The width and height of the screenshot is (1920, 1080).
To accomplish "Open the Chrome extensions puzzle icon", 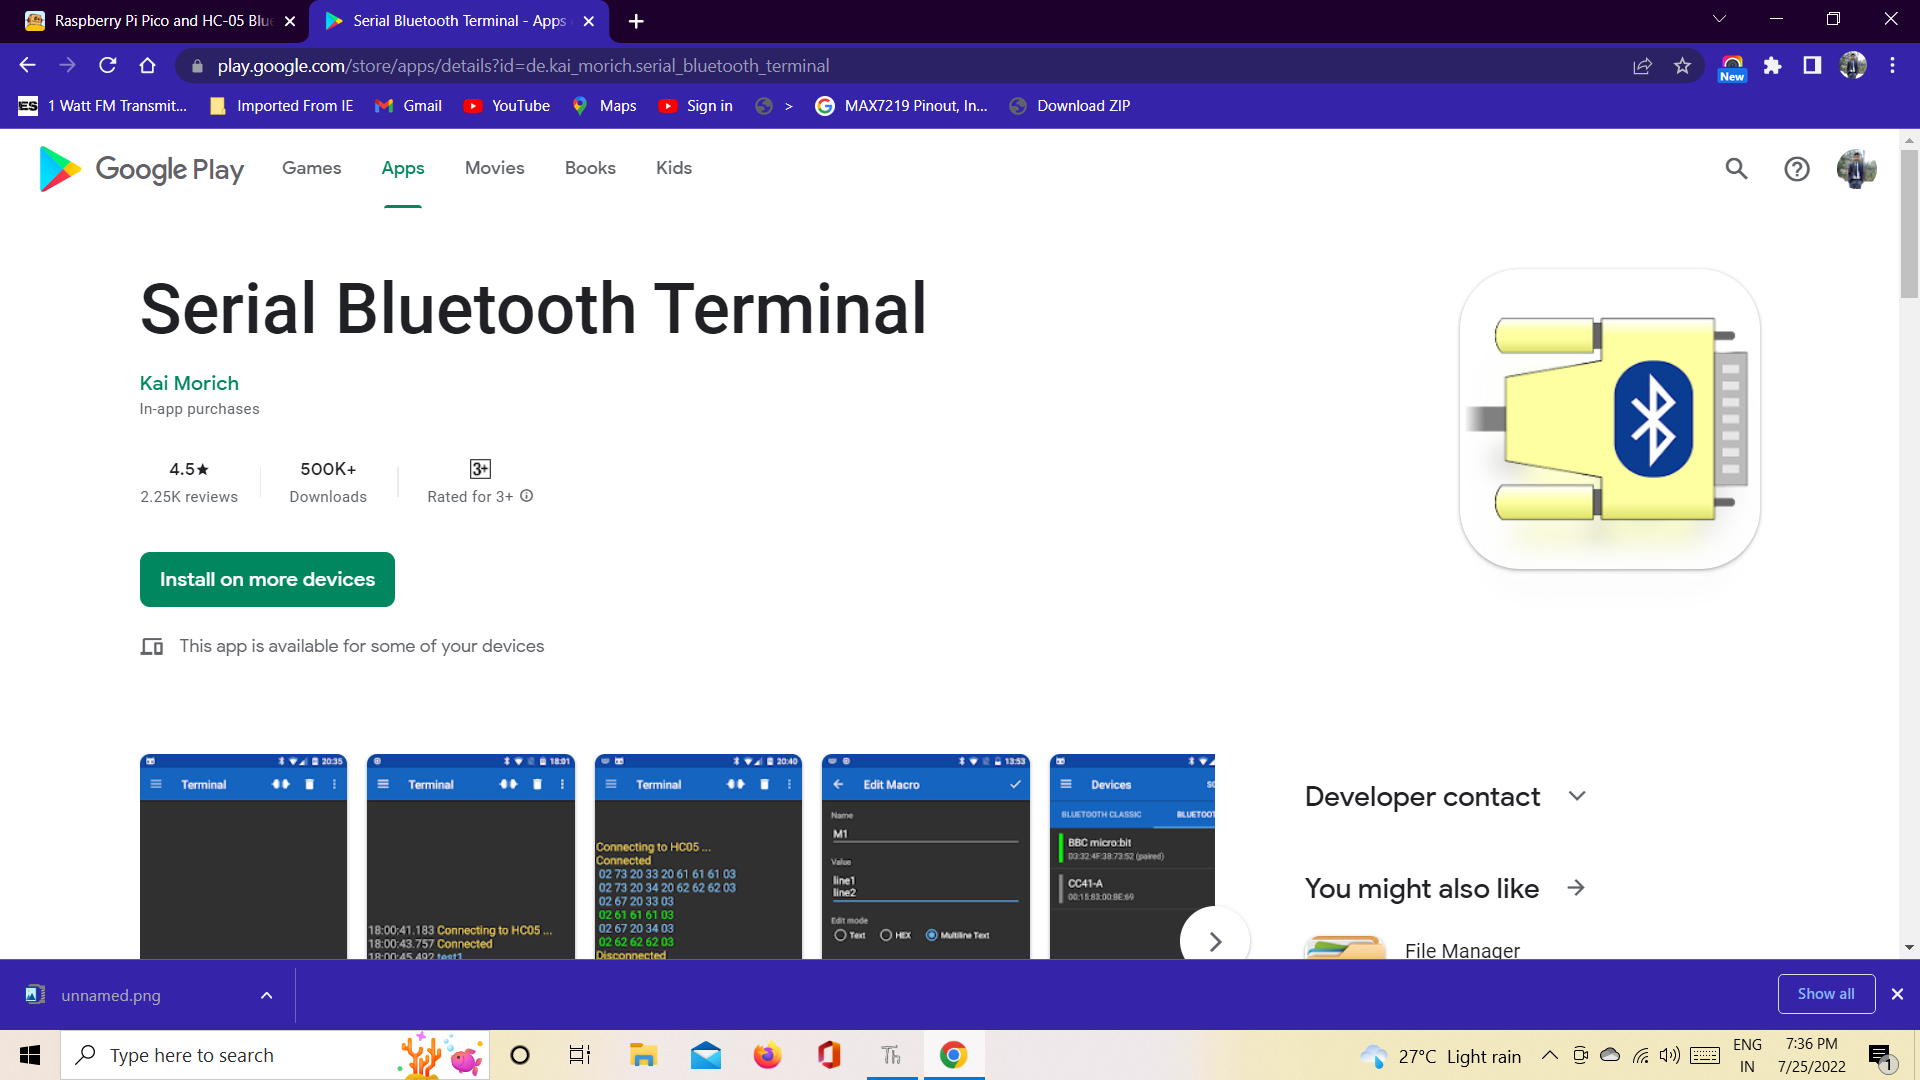I will (x=1772, y=66).
